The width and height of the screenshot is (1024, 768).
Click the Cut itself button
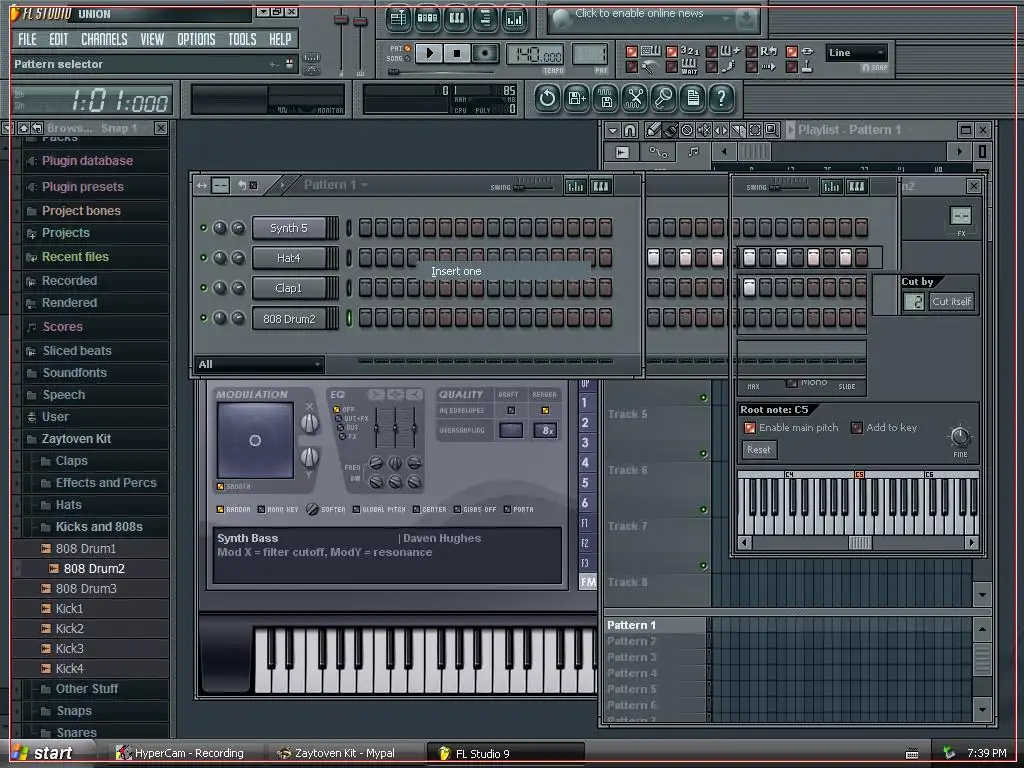952,301
